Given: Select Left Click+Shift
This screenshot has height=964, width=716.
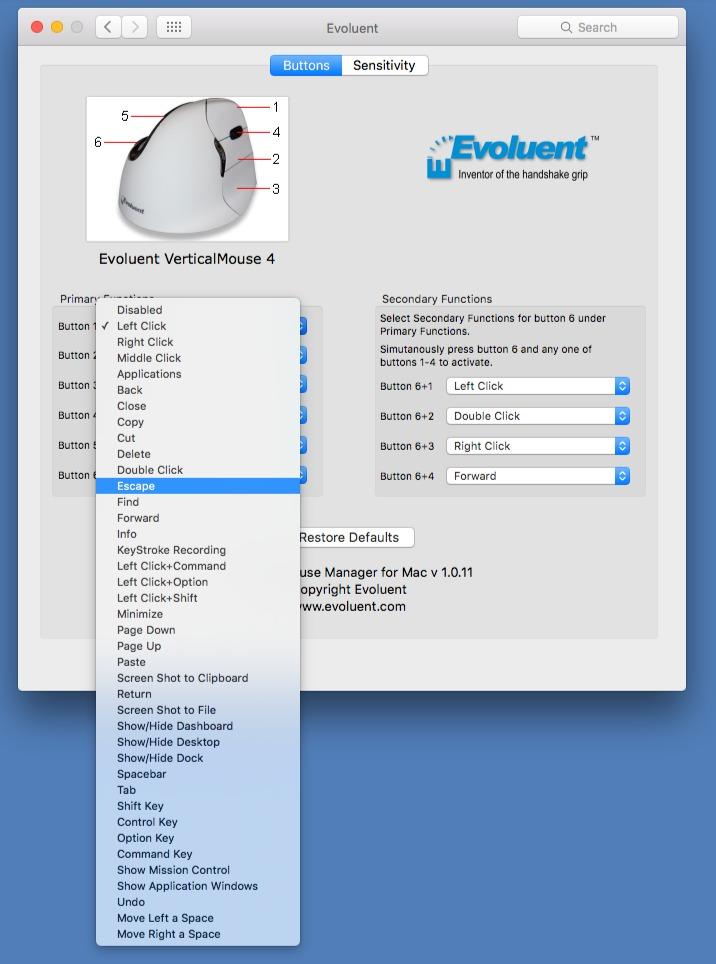Looking at the screenshot, I should tap(198, 598).
